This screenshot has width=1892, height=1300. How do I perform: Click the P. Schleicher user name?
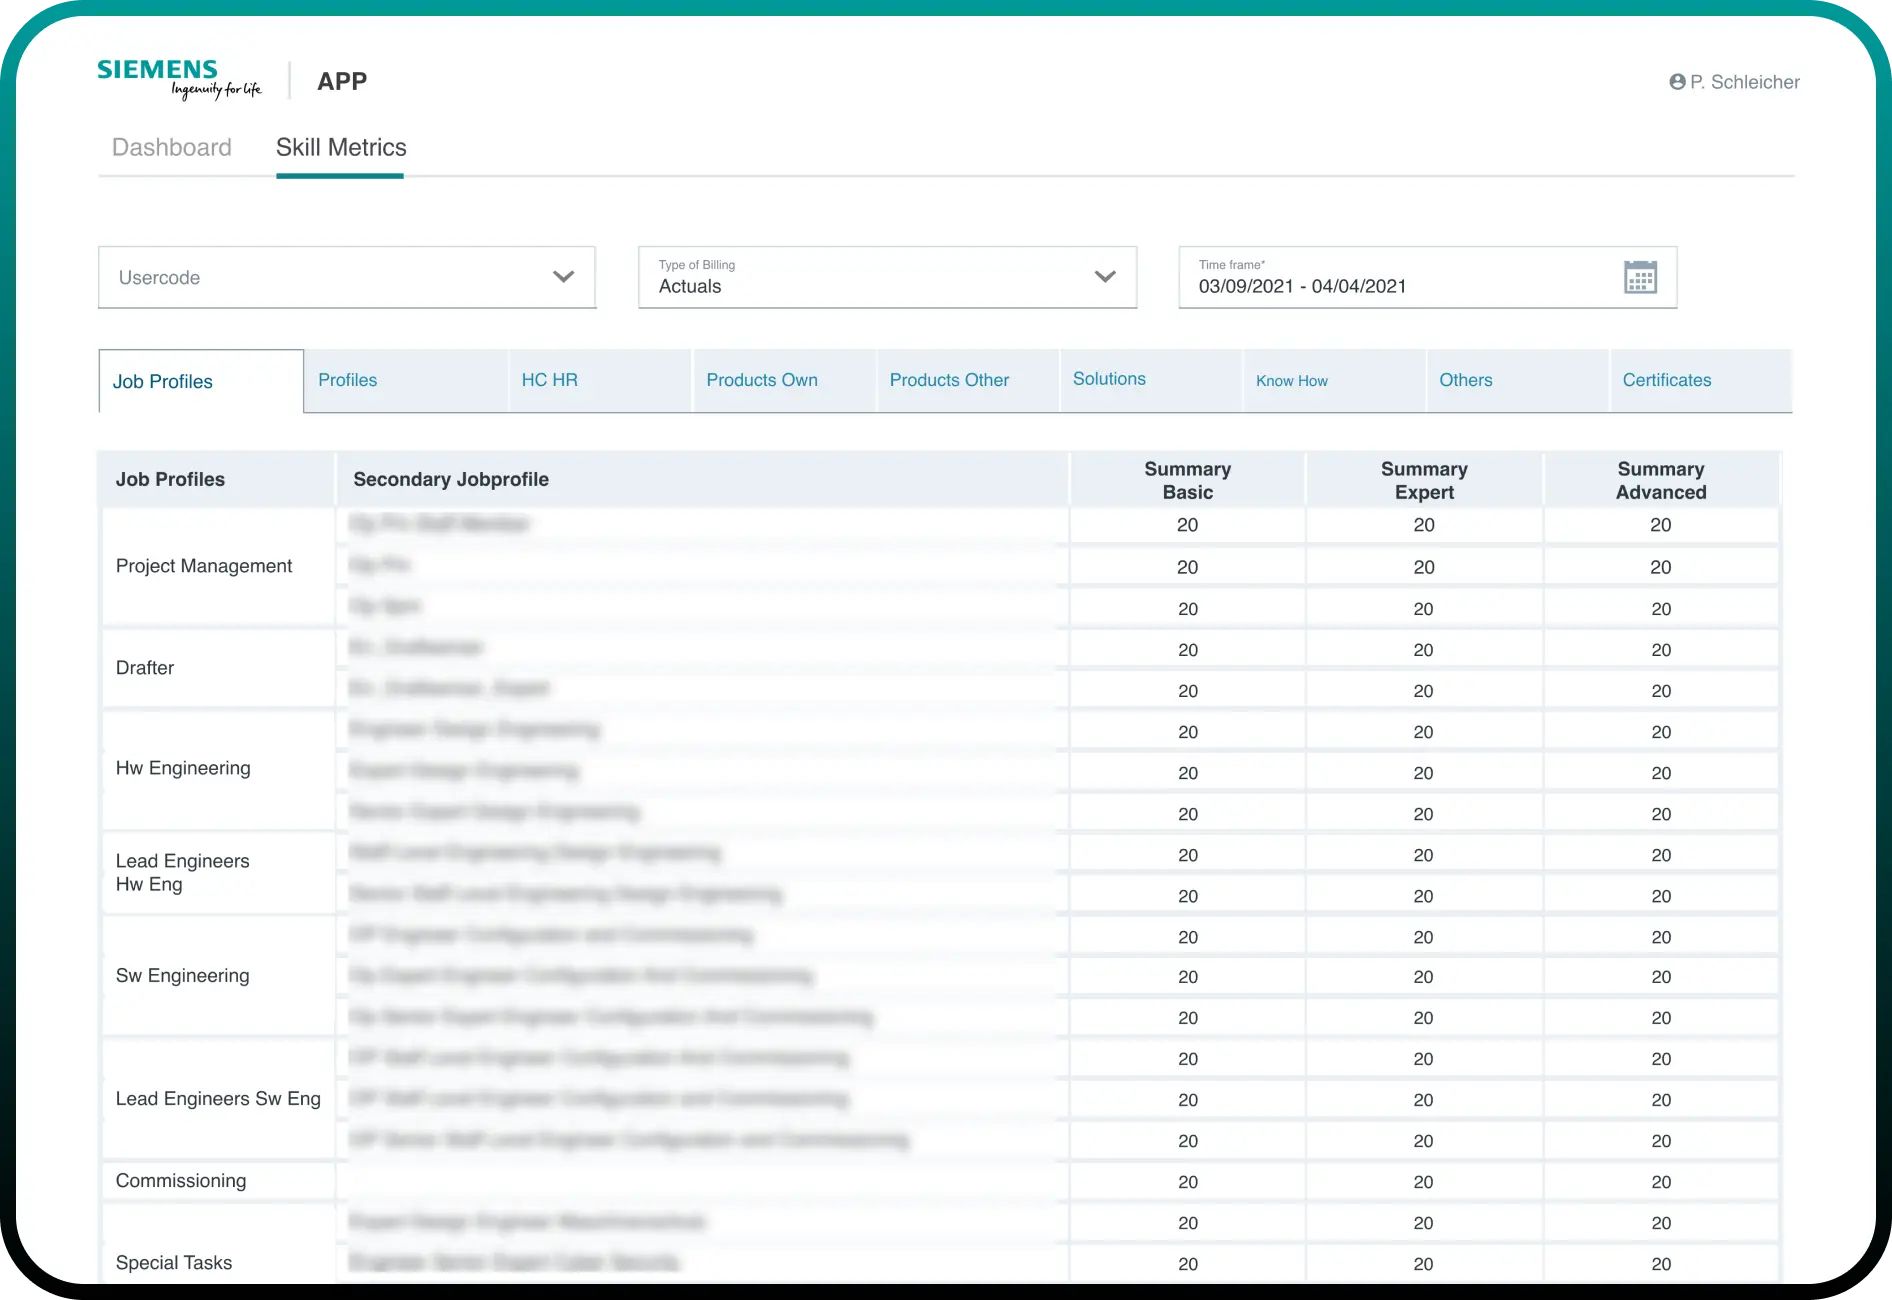(1745, 82)
